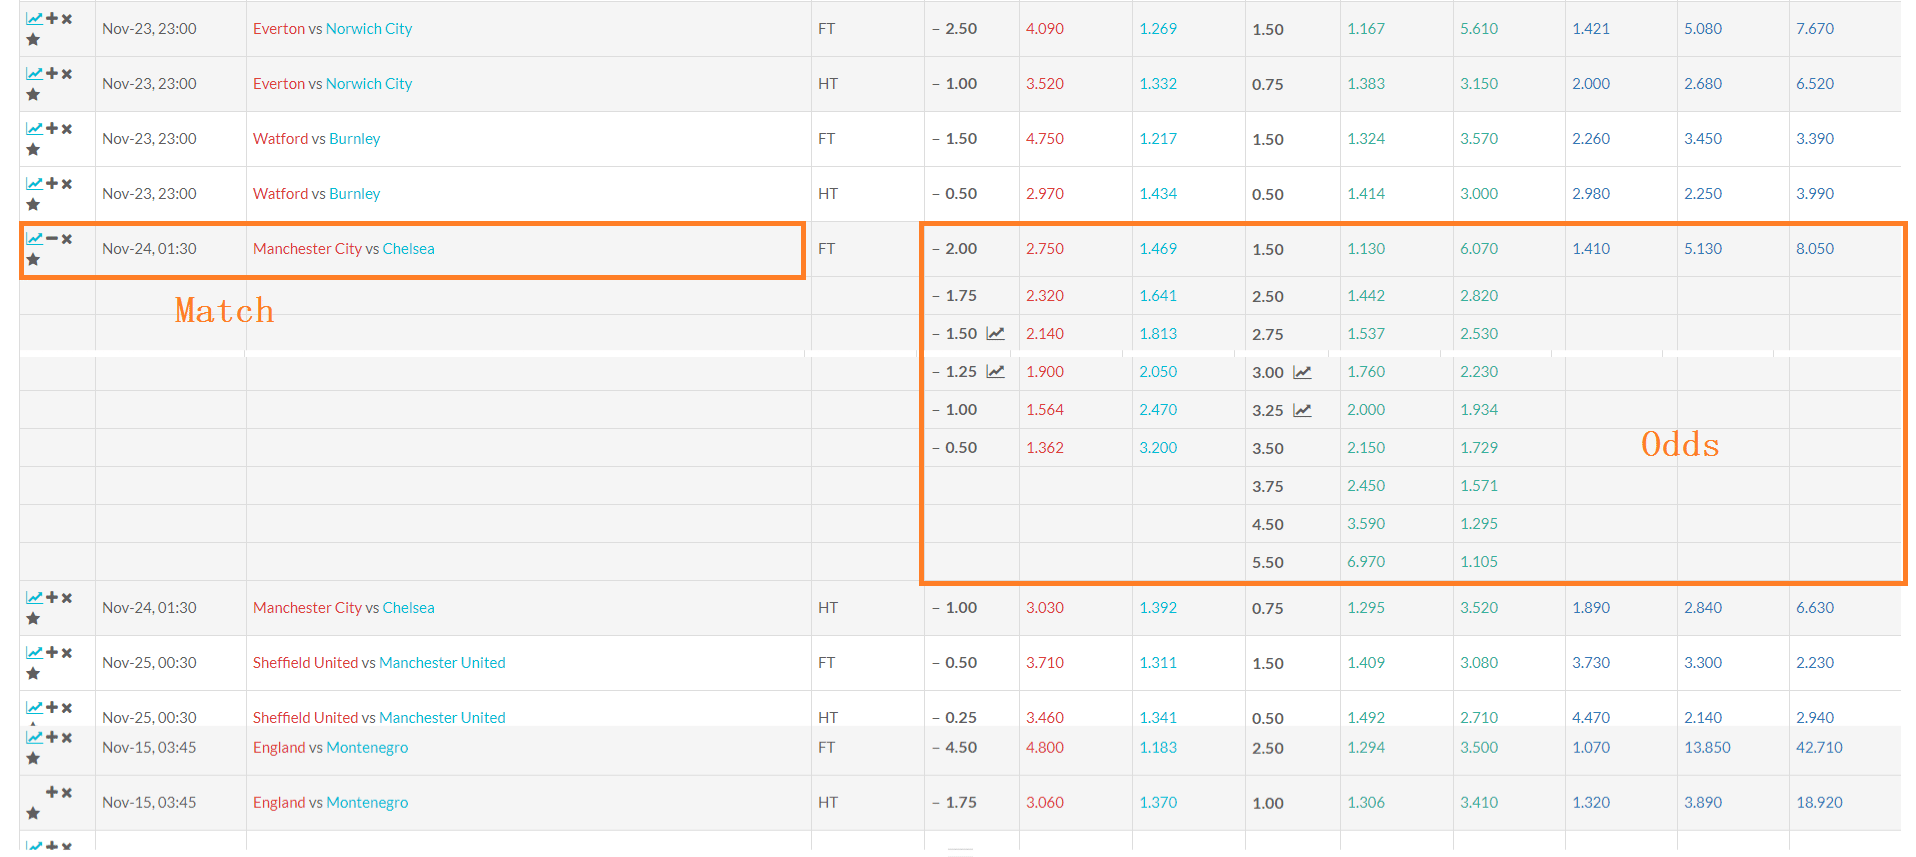Star the Watford vs Burnley HT match
The image size is (1916, 857).
pyautogui.click(x=33, y=205)
